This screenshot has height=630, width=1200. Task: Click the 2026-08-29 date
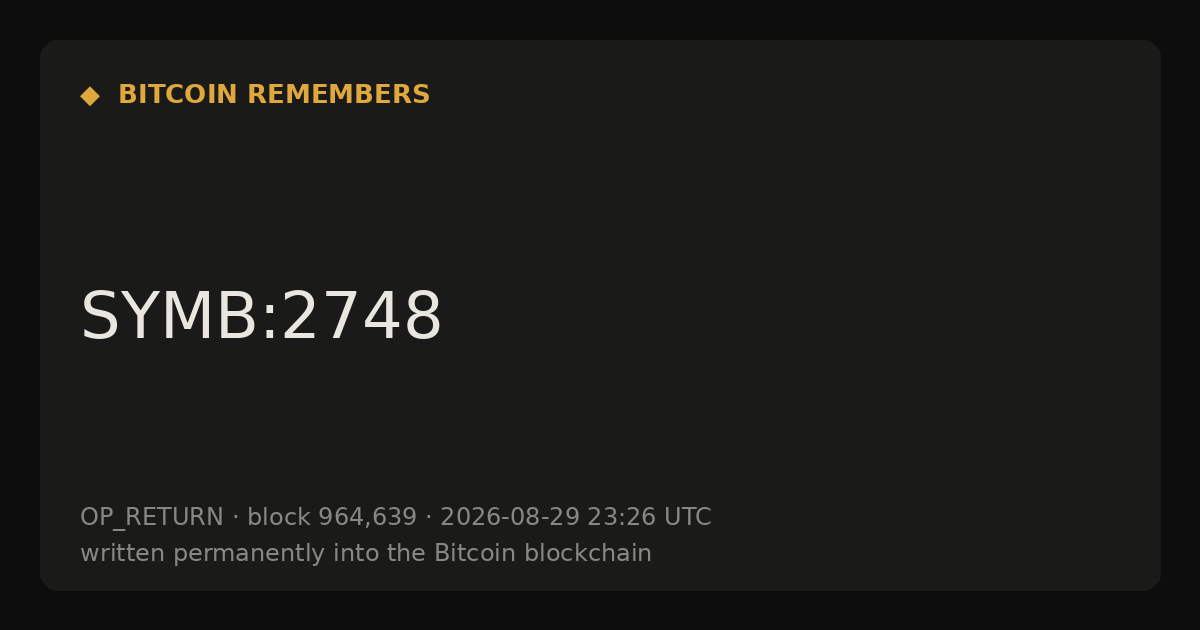click(510, 518)
